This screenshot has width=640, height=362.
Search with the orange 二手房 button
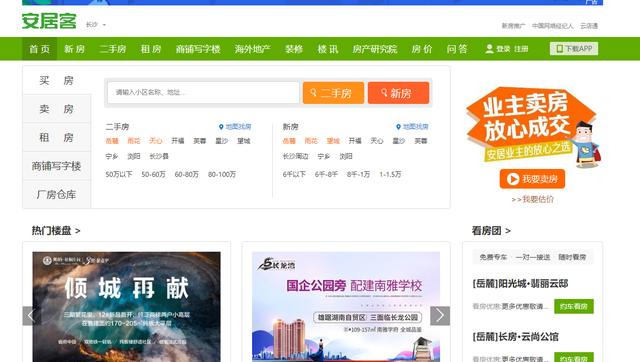(x=333, y=93)
